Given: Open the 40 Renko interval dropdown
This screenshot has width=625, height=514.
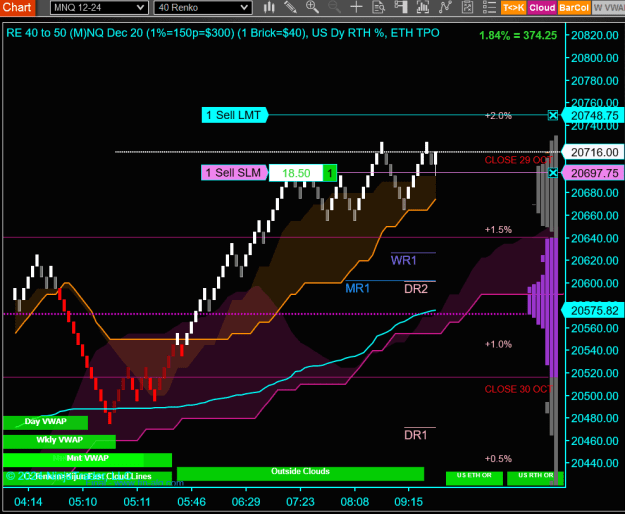Looking at the screenshot, I should click(x=203, y=8).
